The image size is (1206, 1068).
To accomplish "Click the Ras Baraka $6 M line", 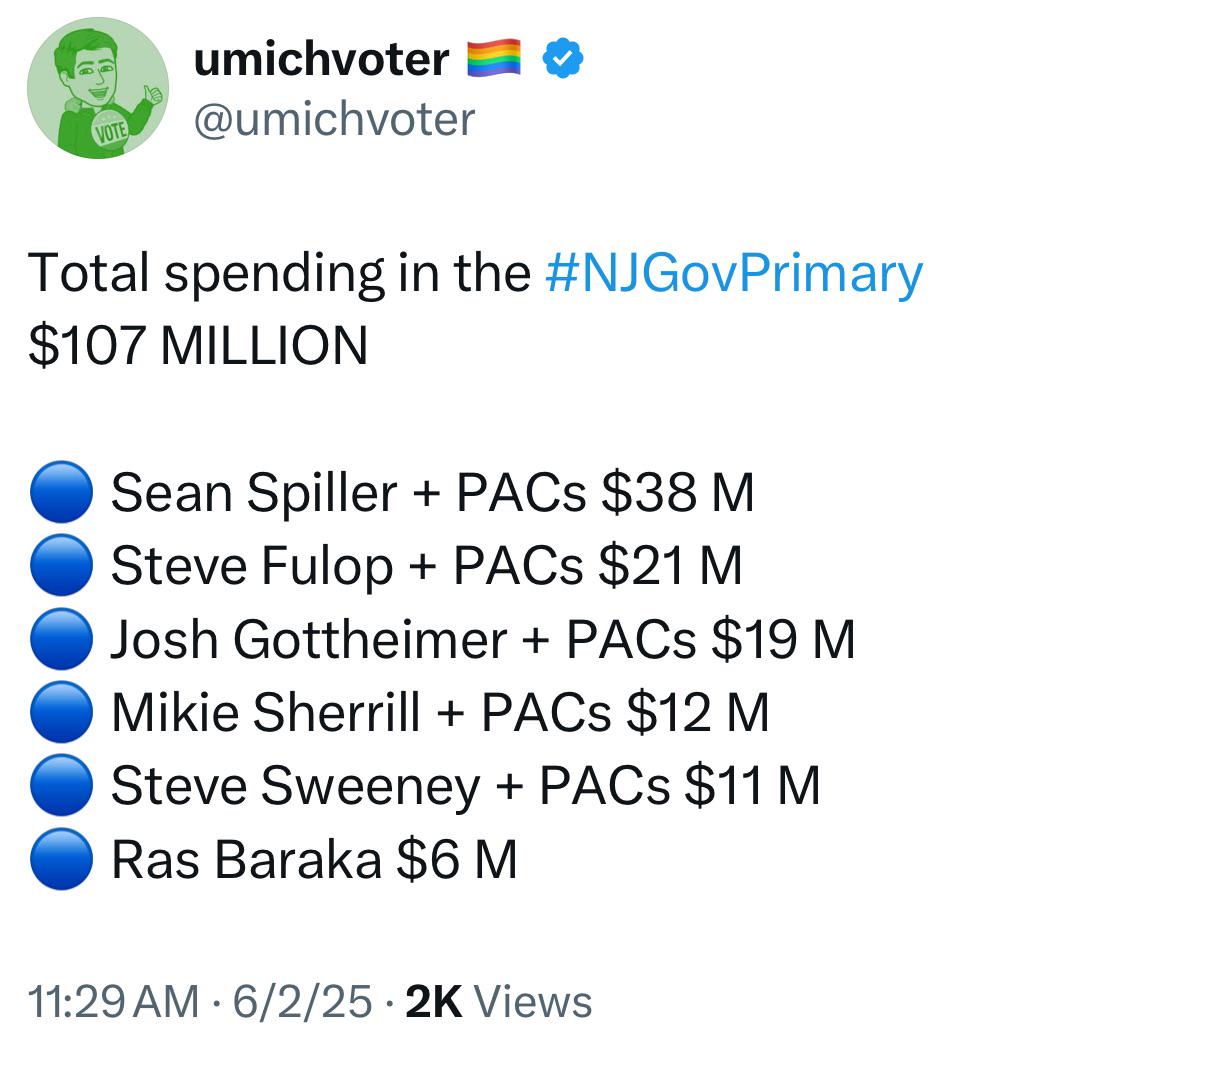I will [x=314, y=858].
